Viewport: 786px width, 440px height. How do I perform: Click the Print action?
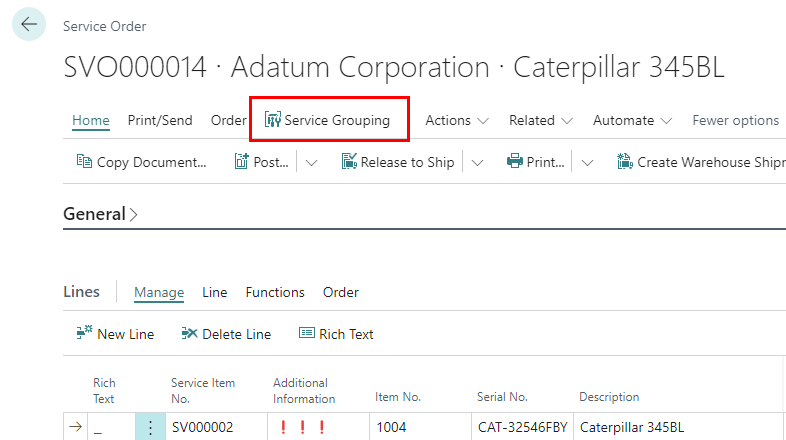[x=536, y=162]
